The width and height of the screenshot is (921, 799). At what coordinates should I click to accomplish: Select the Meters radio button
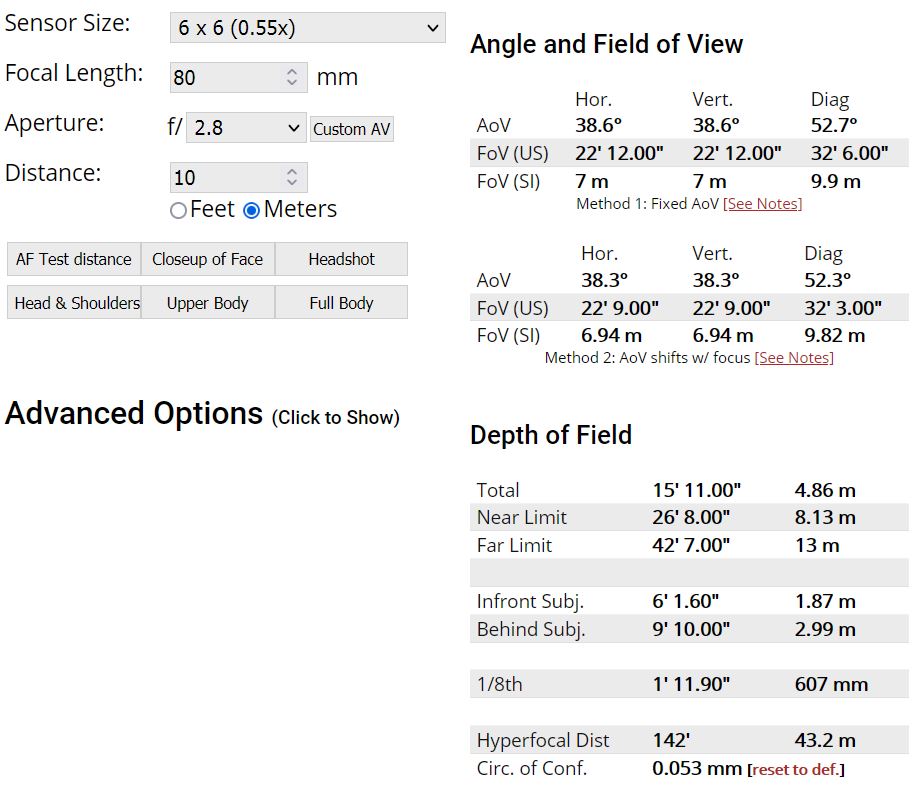click(x=252, y=211)
